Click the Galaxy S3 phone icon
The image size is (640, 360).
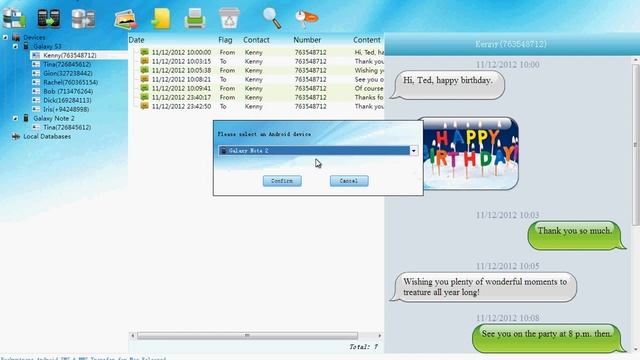point(26,46)
